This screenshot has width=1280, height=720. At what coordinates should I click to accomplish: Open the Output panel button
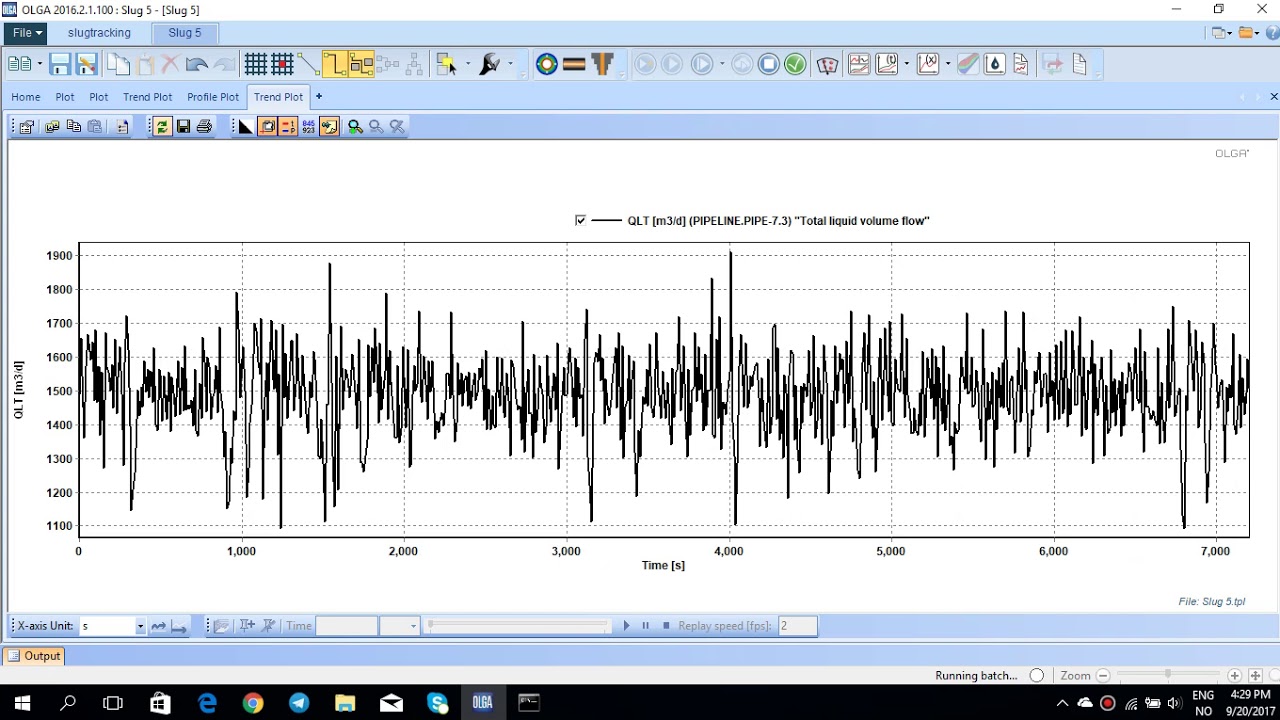click(x=34, y=656)
